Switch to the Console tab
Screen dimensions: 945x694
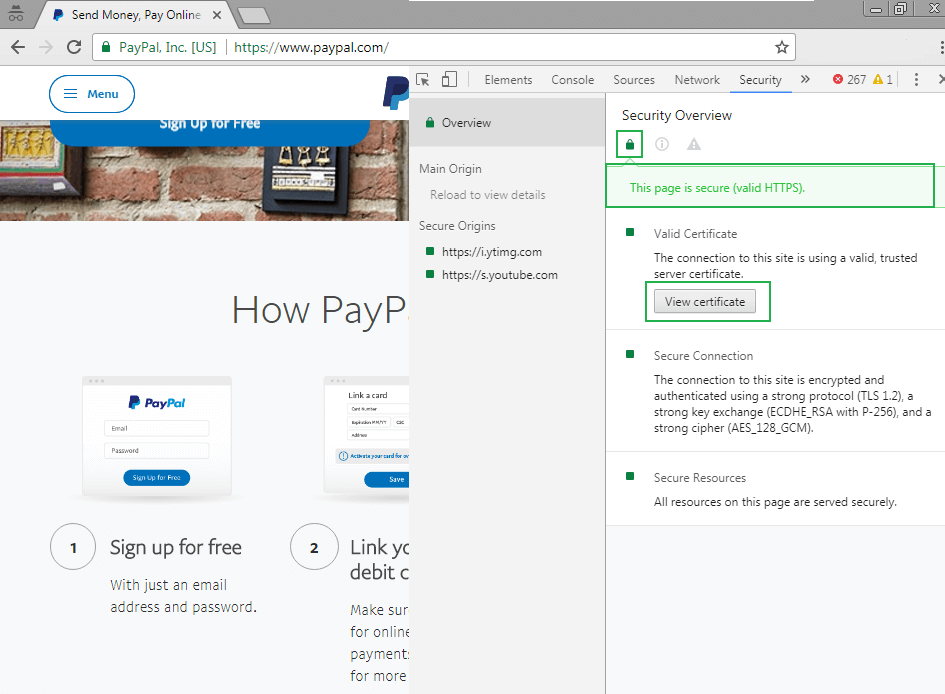[573, 80]
